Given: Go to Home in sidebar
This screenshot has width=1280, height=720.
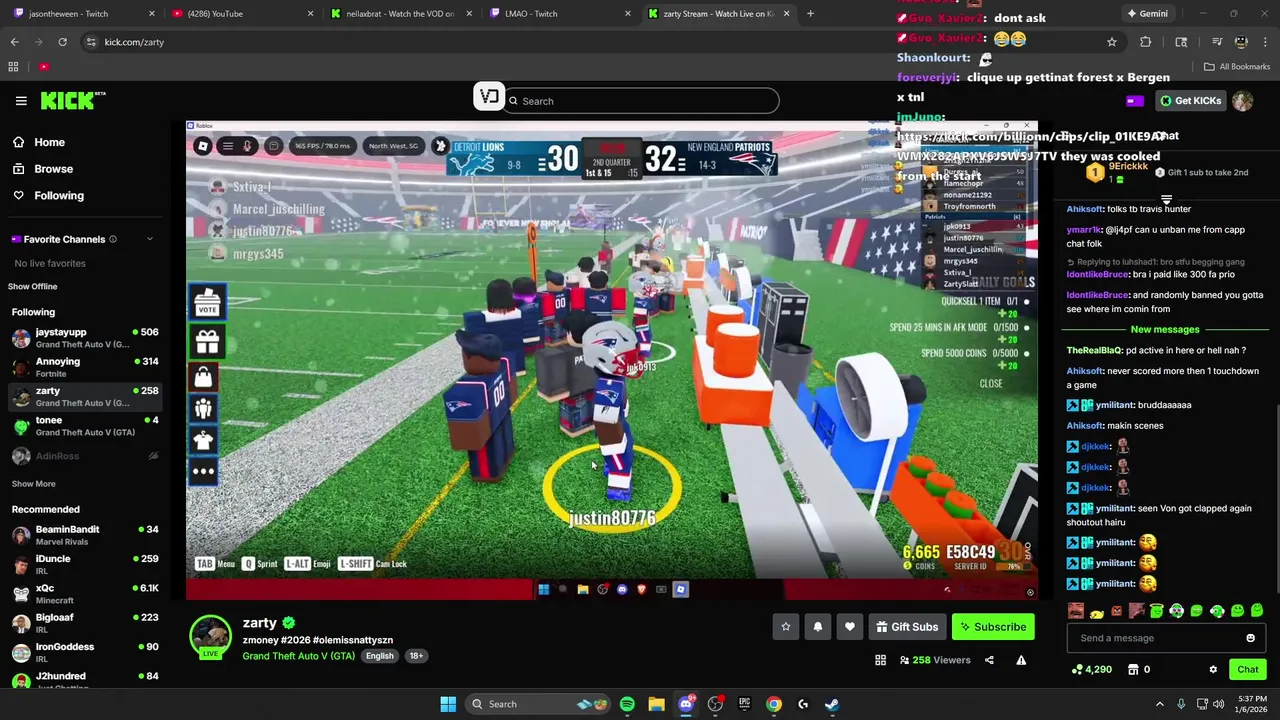Looking at the screenshot, I should [49, 143].
